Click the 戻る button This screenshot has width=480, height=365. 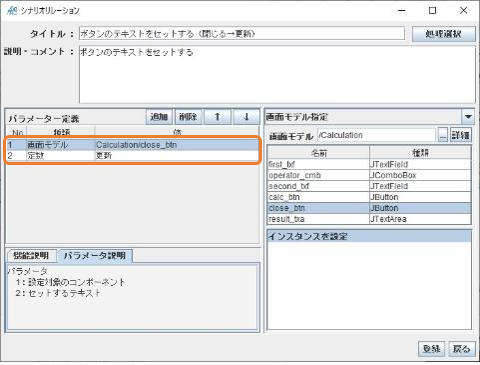click(462, 349)
